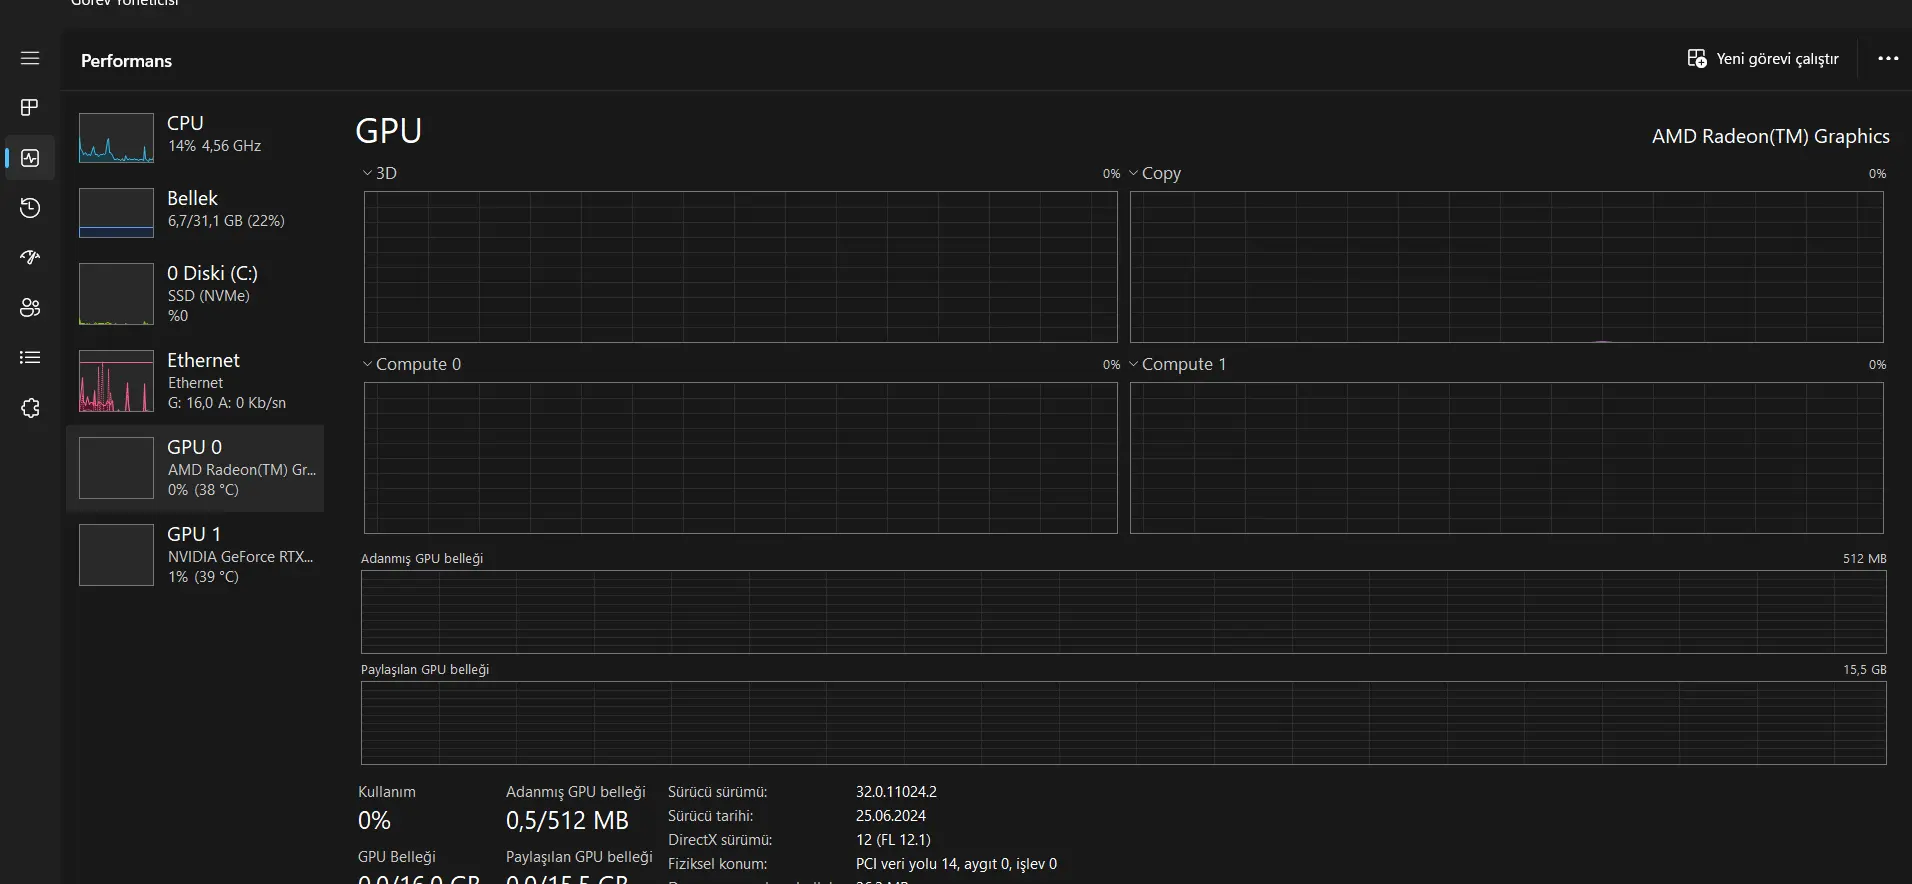Screen dimensions: 1912x884
Task: Click the 512 MB graph maximum label
Action: pos(1864,559)
